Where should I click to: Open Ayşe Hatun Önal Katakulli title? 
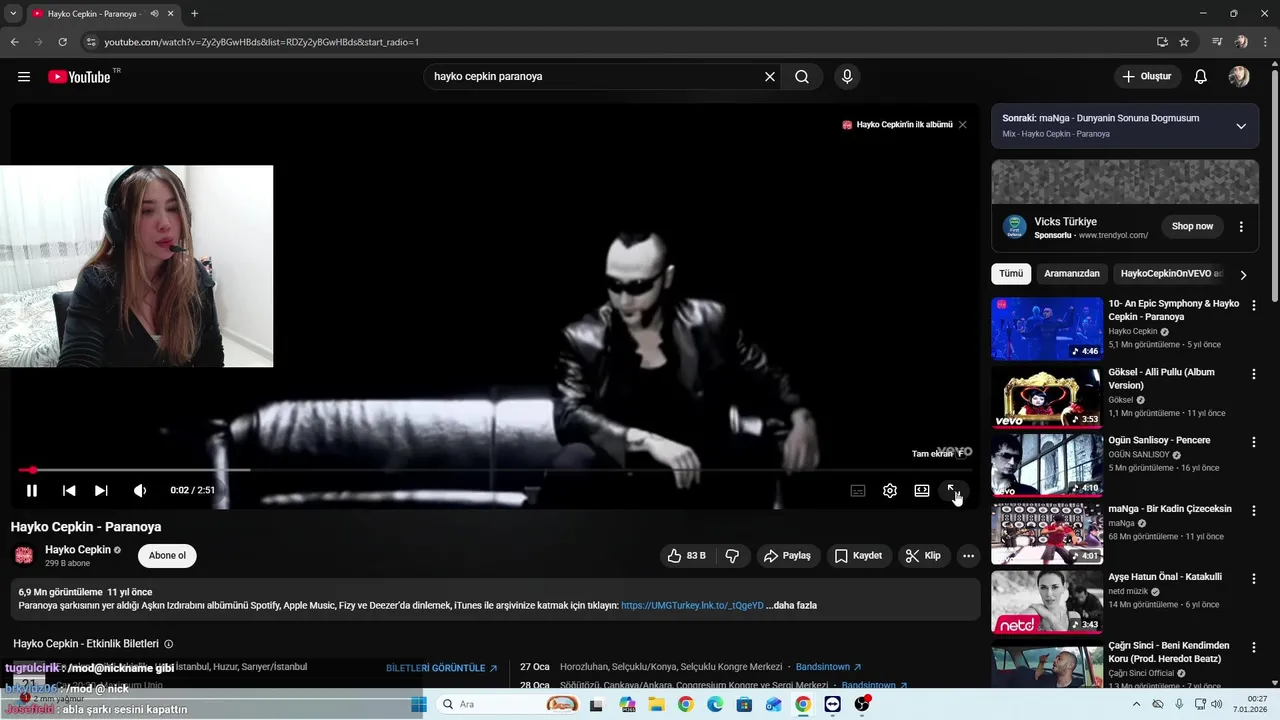[x=1165, y=577]
